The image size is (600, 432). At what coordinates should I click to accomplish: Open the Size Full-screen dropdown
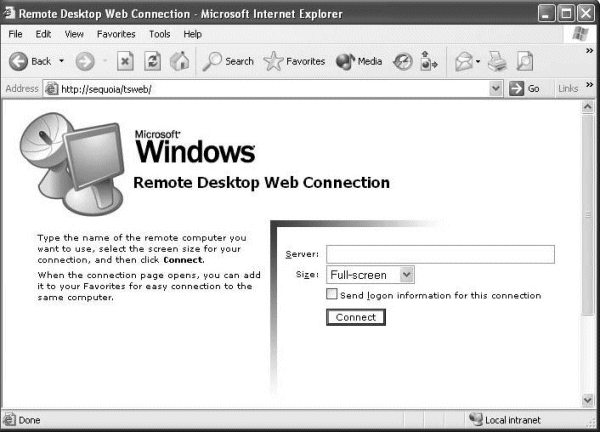click(x=370, y=275)
